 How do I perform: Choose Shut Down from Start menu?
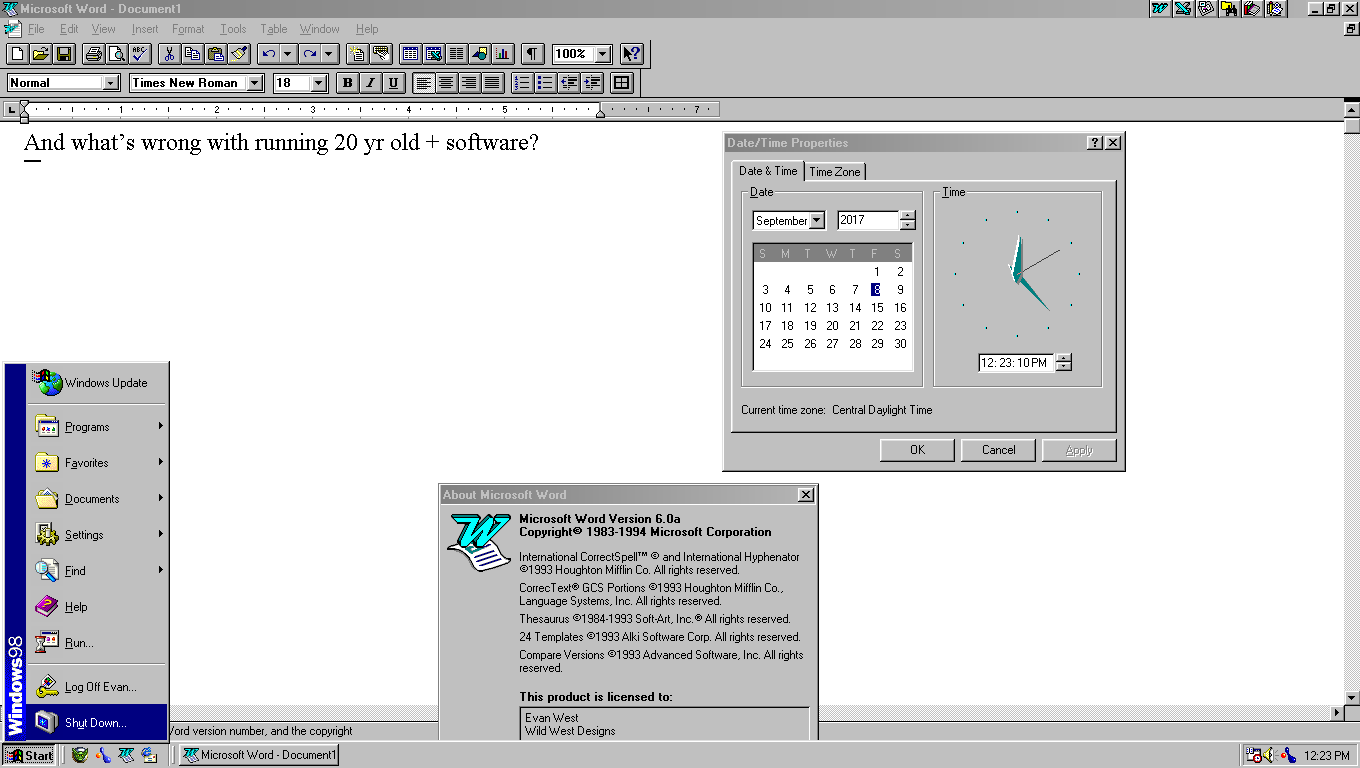[98, 723]
